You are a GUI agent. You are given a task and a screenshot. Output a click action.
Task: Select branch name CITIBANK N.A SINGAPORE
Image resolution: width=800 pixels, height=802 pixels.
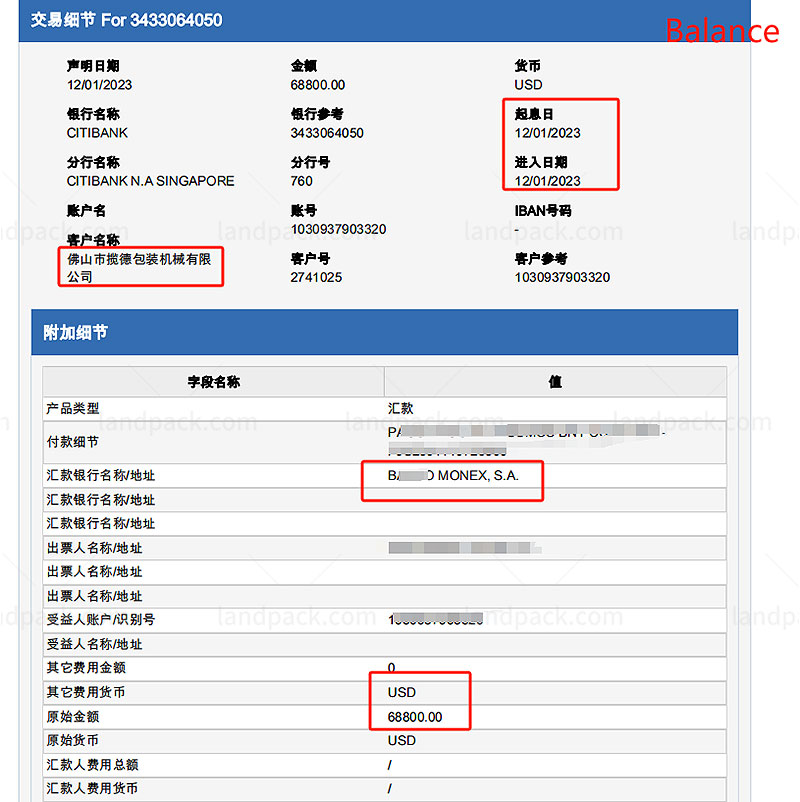coord(150,181)
